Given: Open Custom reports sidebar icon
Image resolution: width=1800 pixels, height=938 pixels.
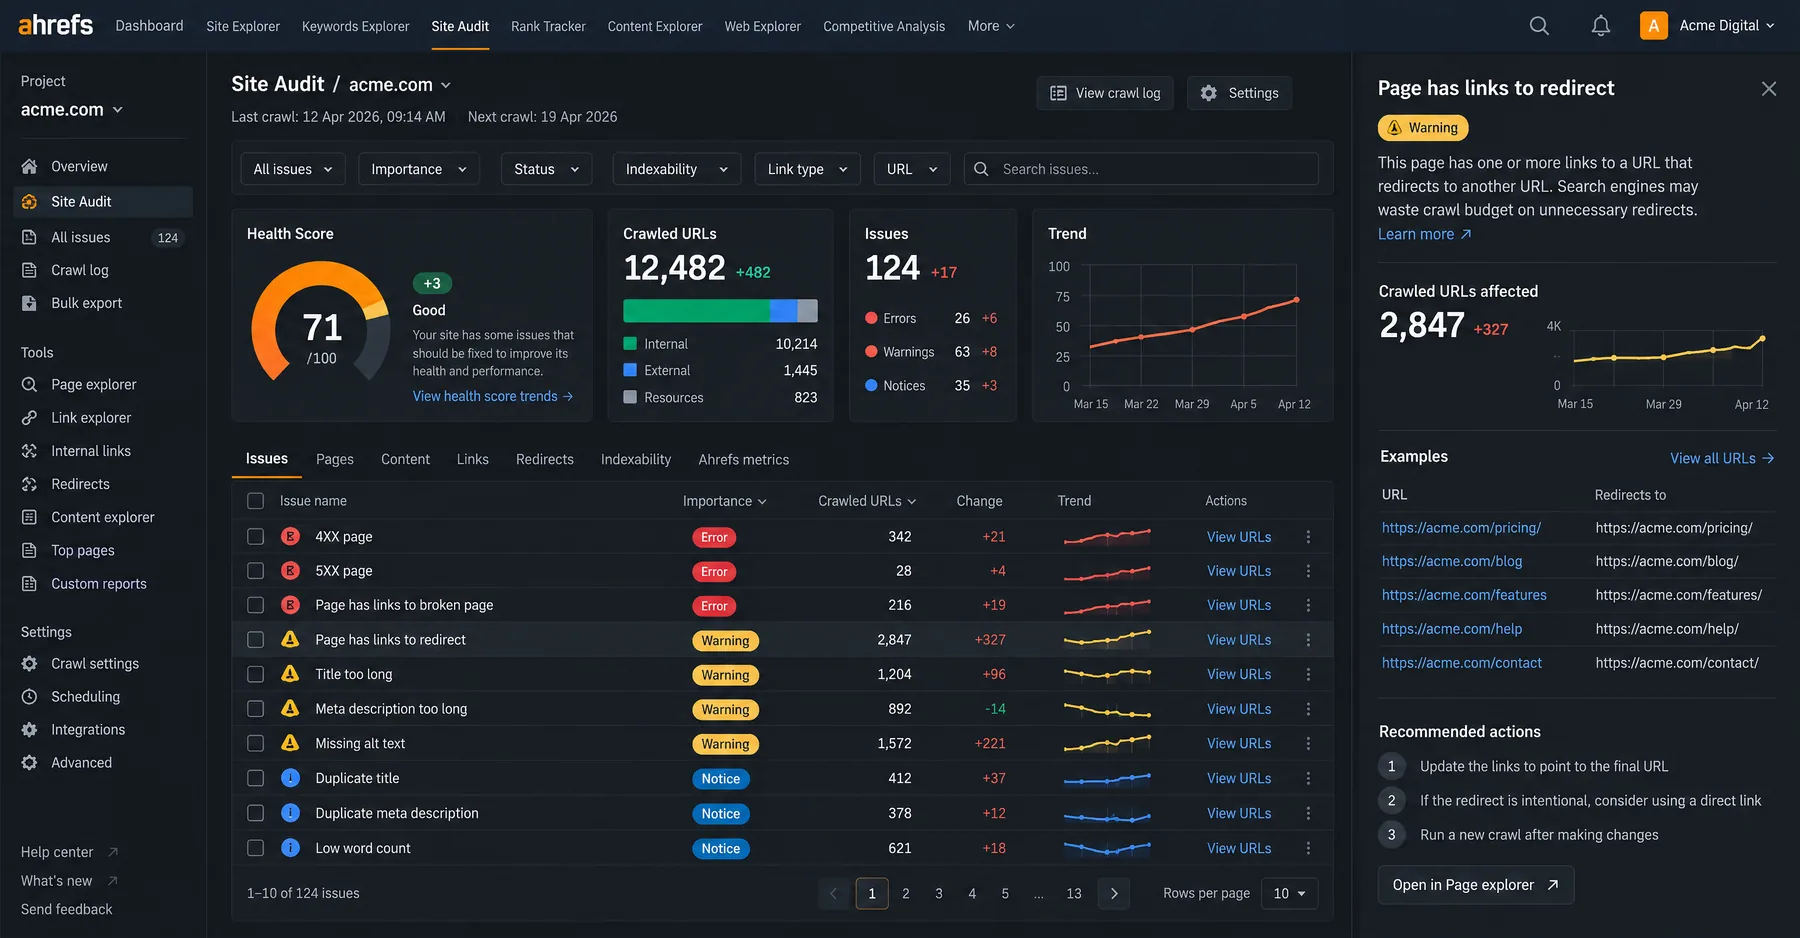Looking at the screenshot, I should 30,583.
